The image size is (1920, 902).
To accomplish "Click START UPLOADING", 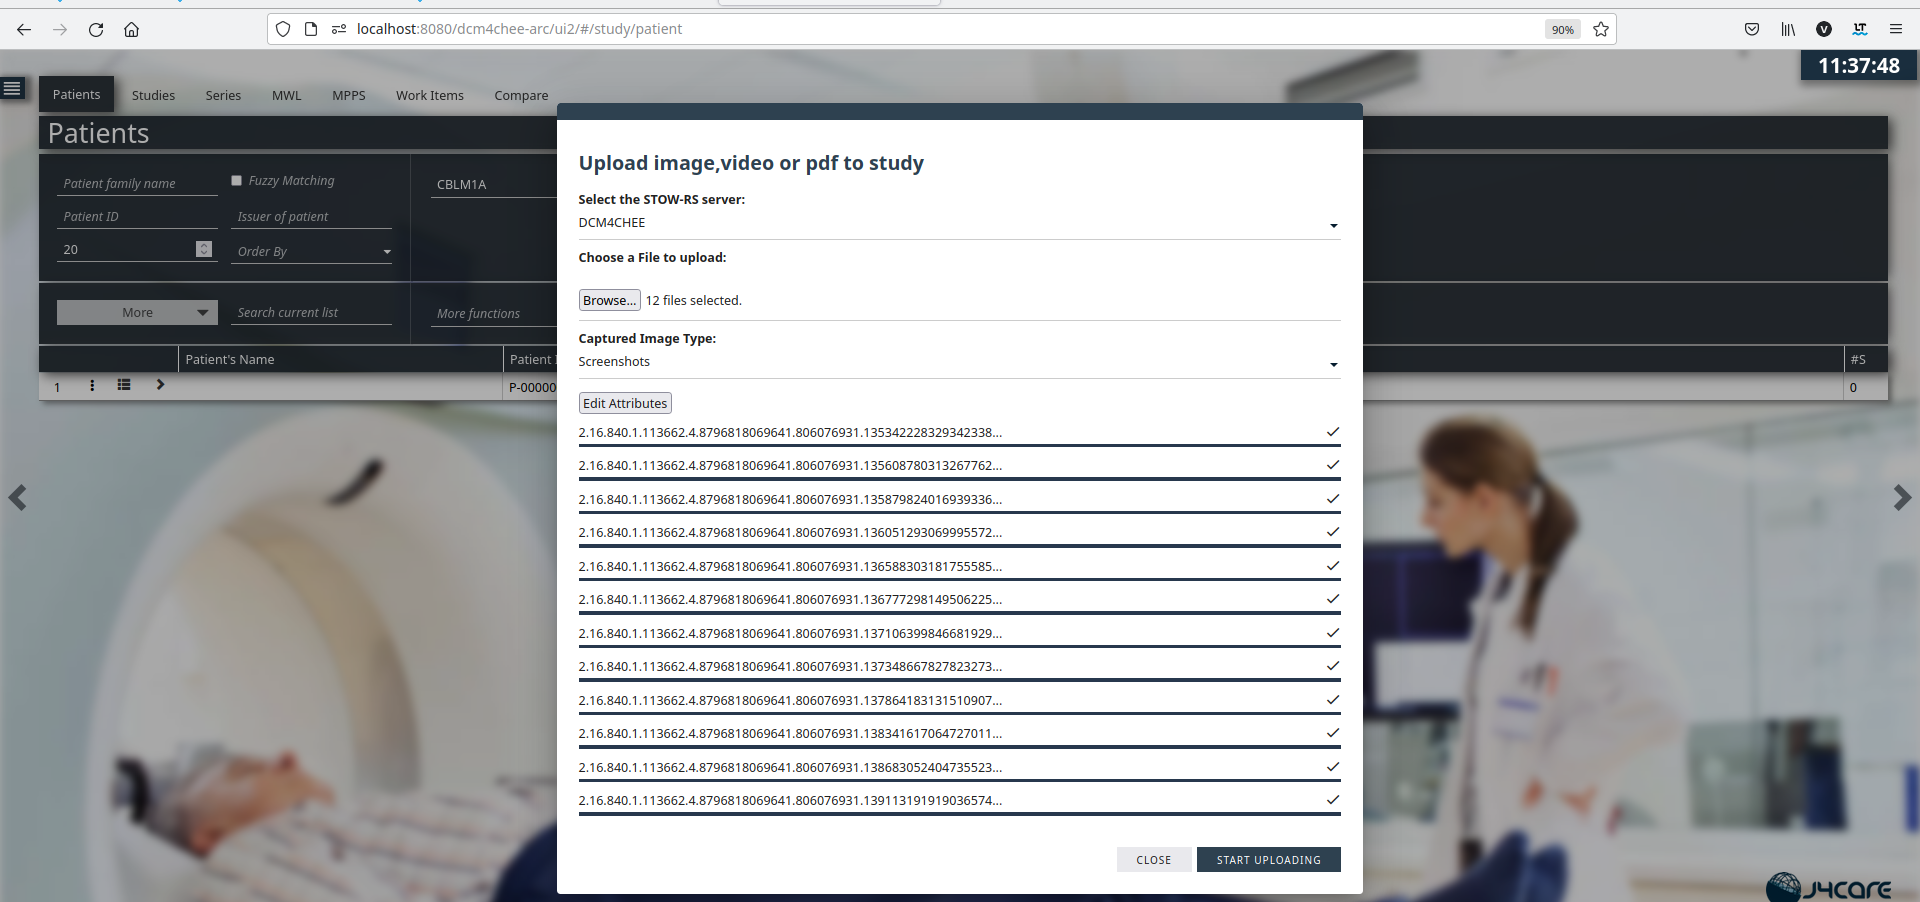I will (x=1268, y=859).
